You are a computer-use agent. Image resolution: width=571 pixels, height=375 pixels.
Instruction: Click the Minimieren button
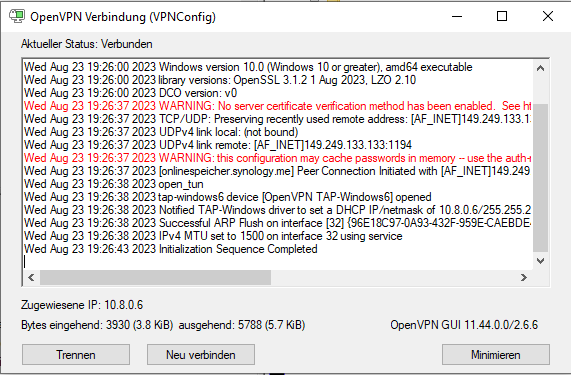[496, 355]
